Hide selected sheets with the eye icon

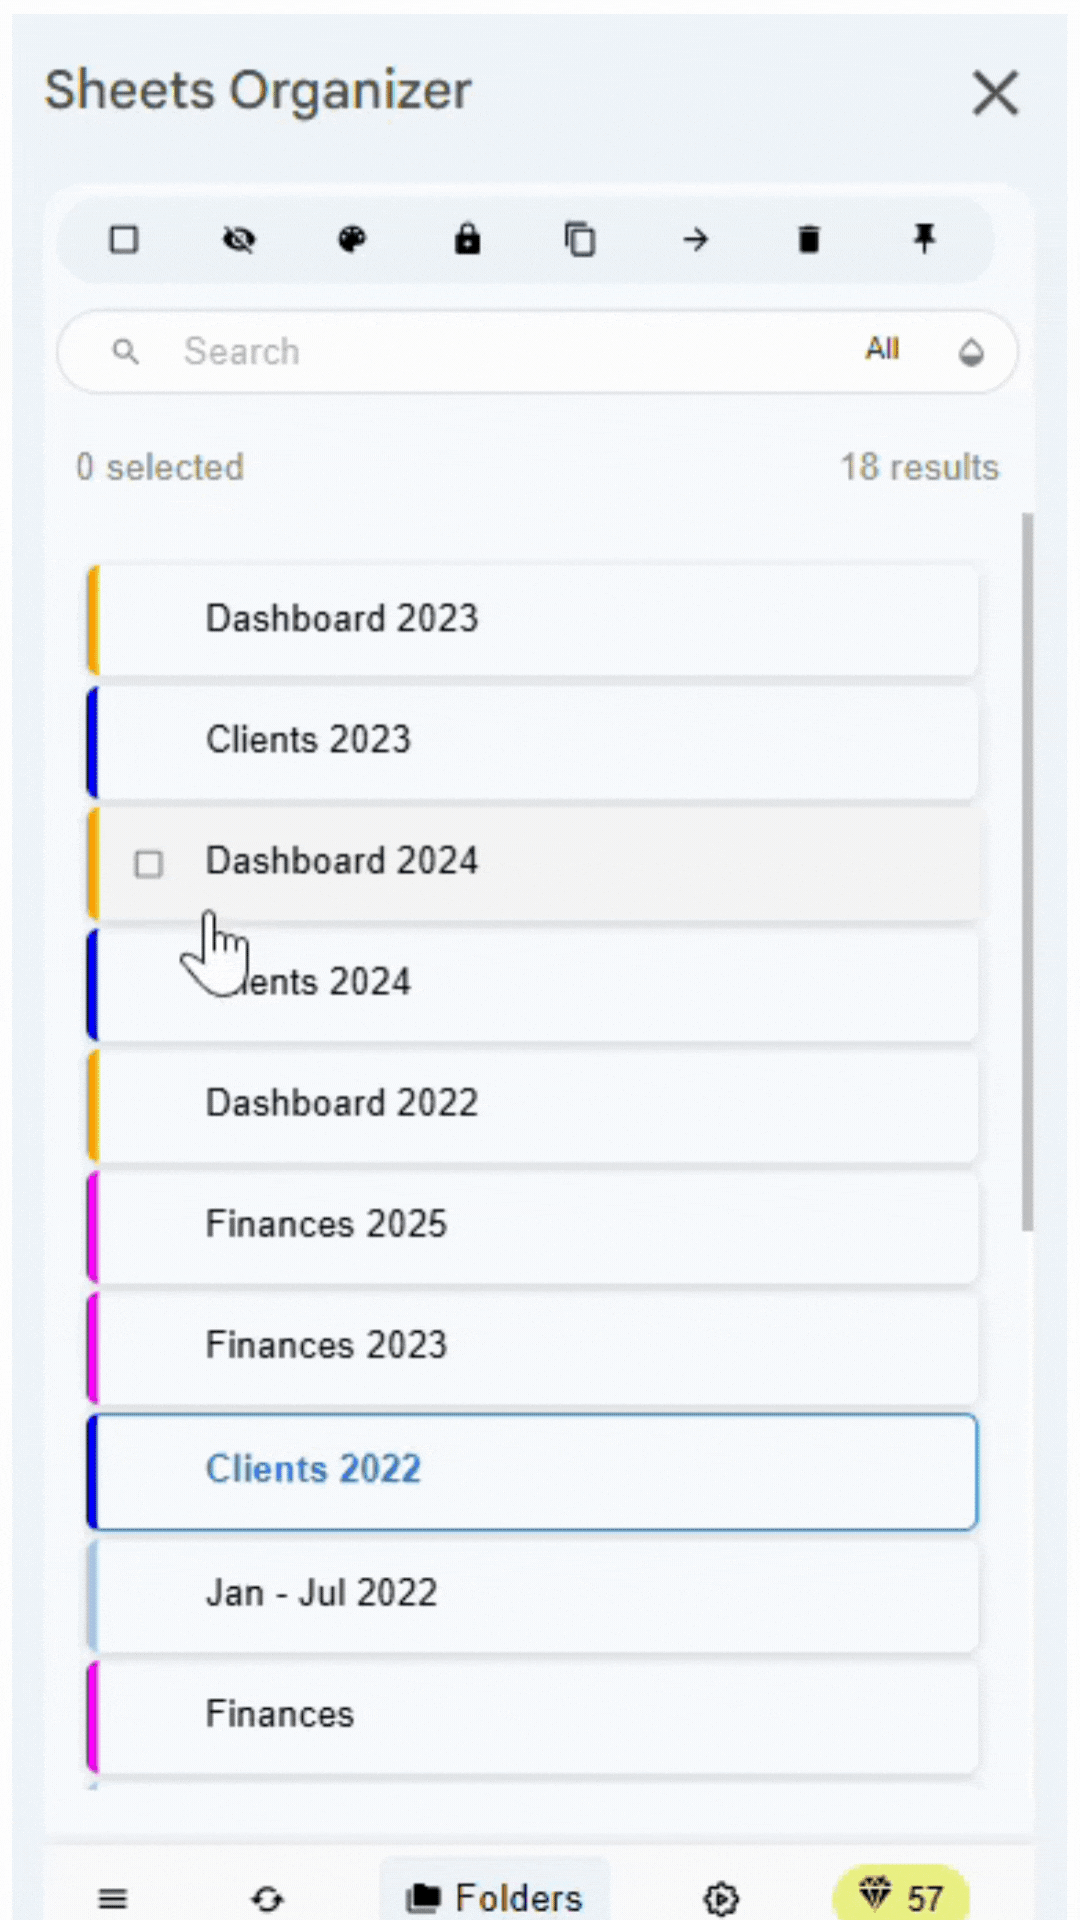pyautogui.click(x=239, y=239)
